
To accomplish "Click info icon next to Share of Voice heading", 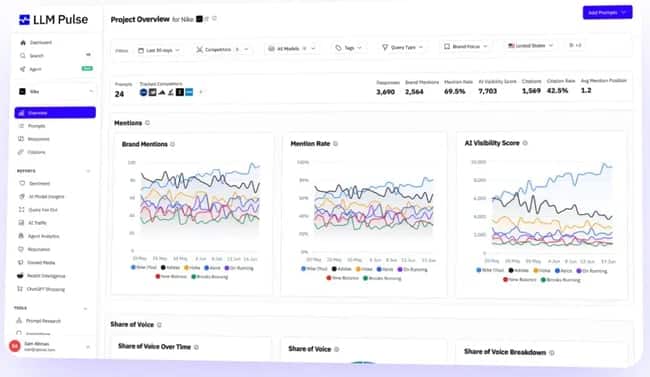I will click(x=160, y=325).
